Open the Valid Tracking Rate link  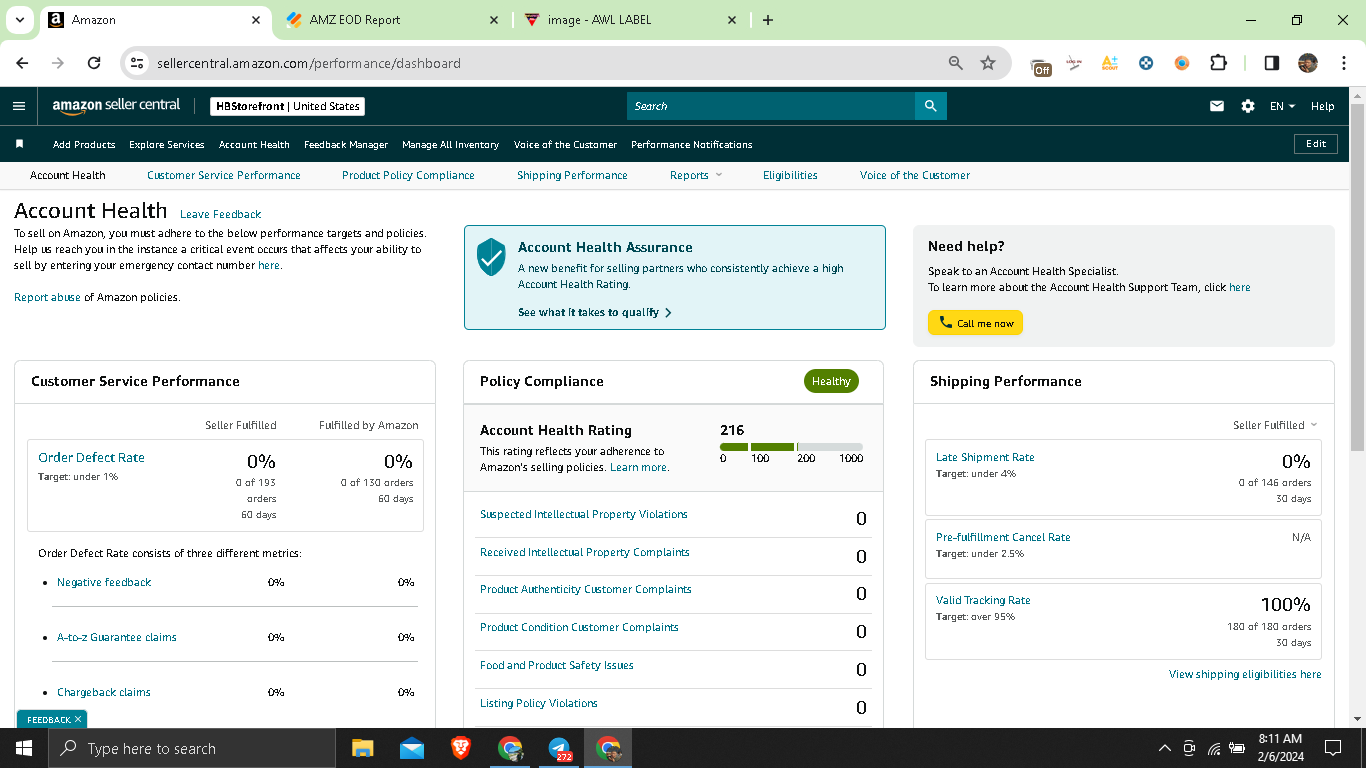(983, 600)
